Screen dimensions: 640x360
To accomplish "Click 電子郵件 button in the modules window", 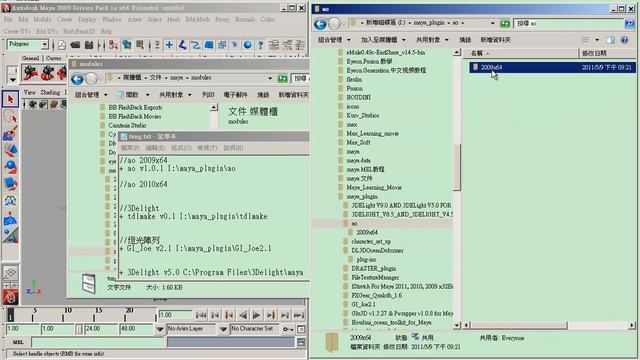I will click(235, 95).
